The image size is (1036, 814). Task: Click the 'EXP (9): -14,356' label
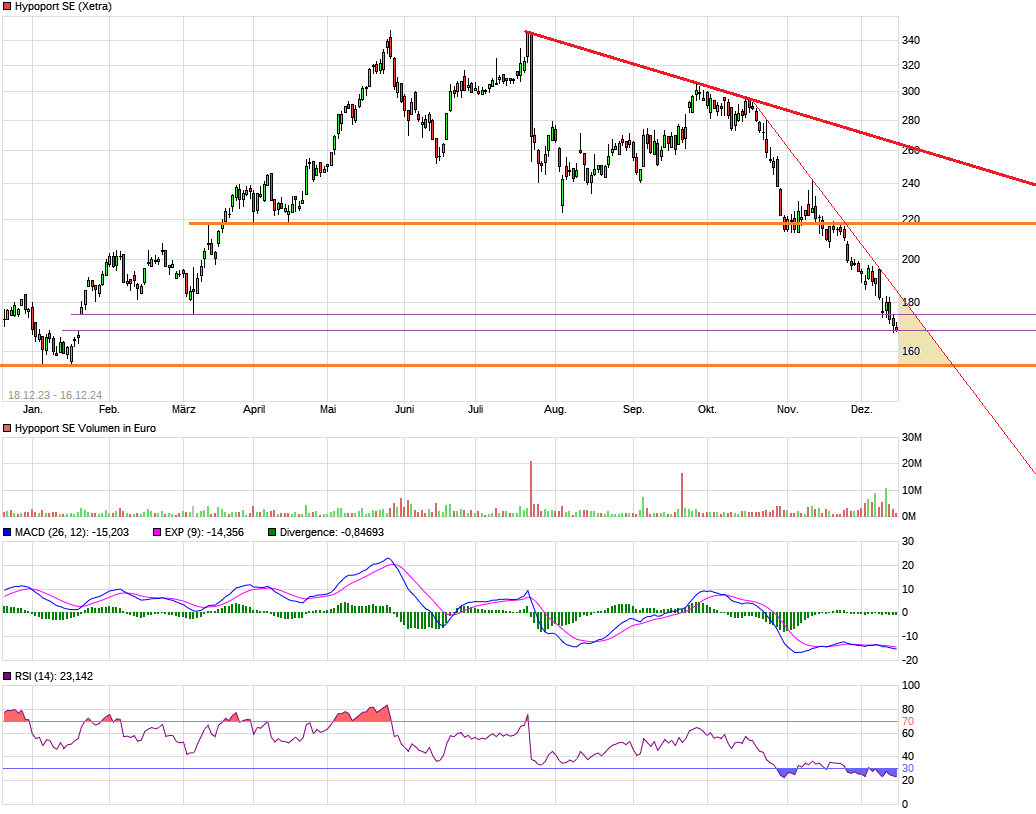204,532
